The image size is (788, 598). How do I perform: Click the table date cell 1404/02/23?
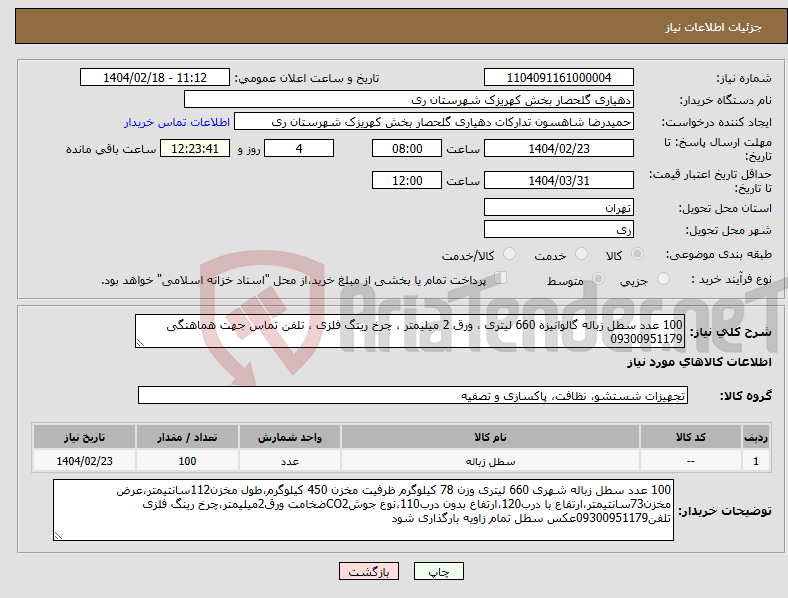click(x=84, y=461)
